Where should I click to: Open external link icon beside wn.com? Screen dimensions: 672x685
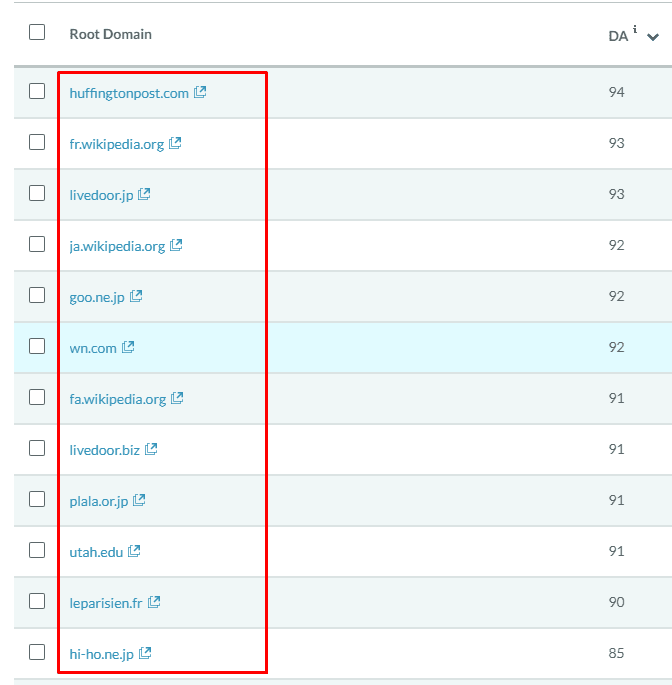pos(128,347)
